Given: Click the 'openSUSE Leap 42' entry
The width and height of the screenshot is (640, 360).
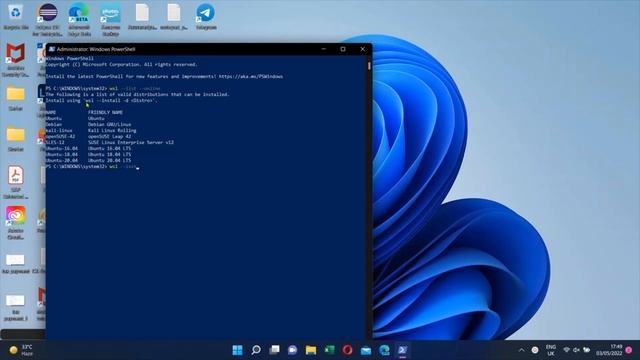Looking at the screenshot, I should (x=109, y=136).
